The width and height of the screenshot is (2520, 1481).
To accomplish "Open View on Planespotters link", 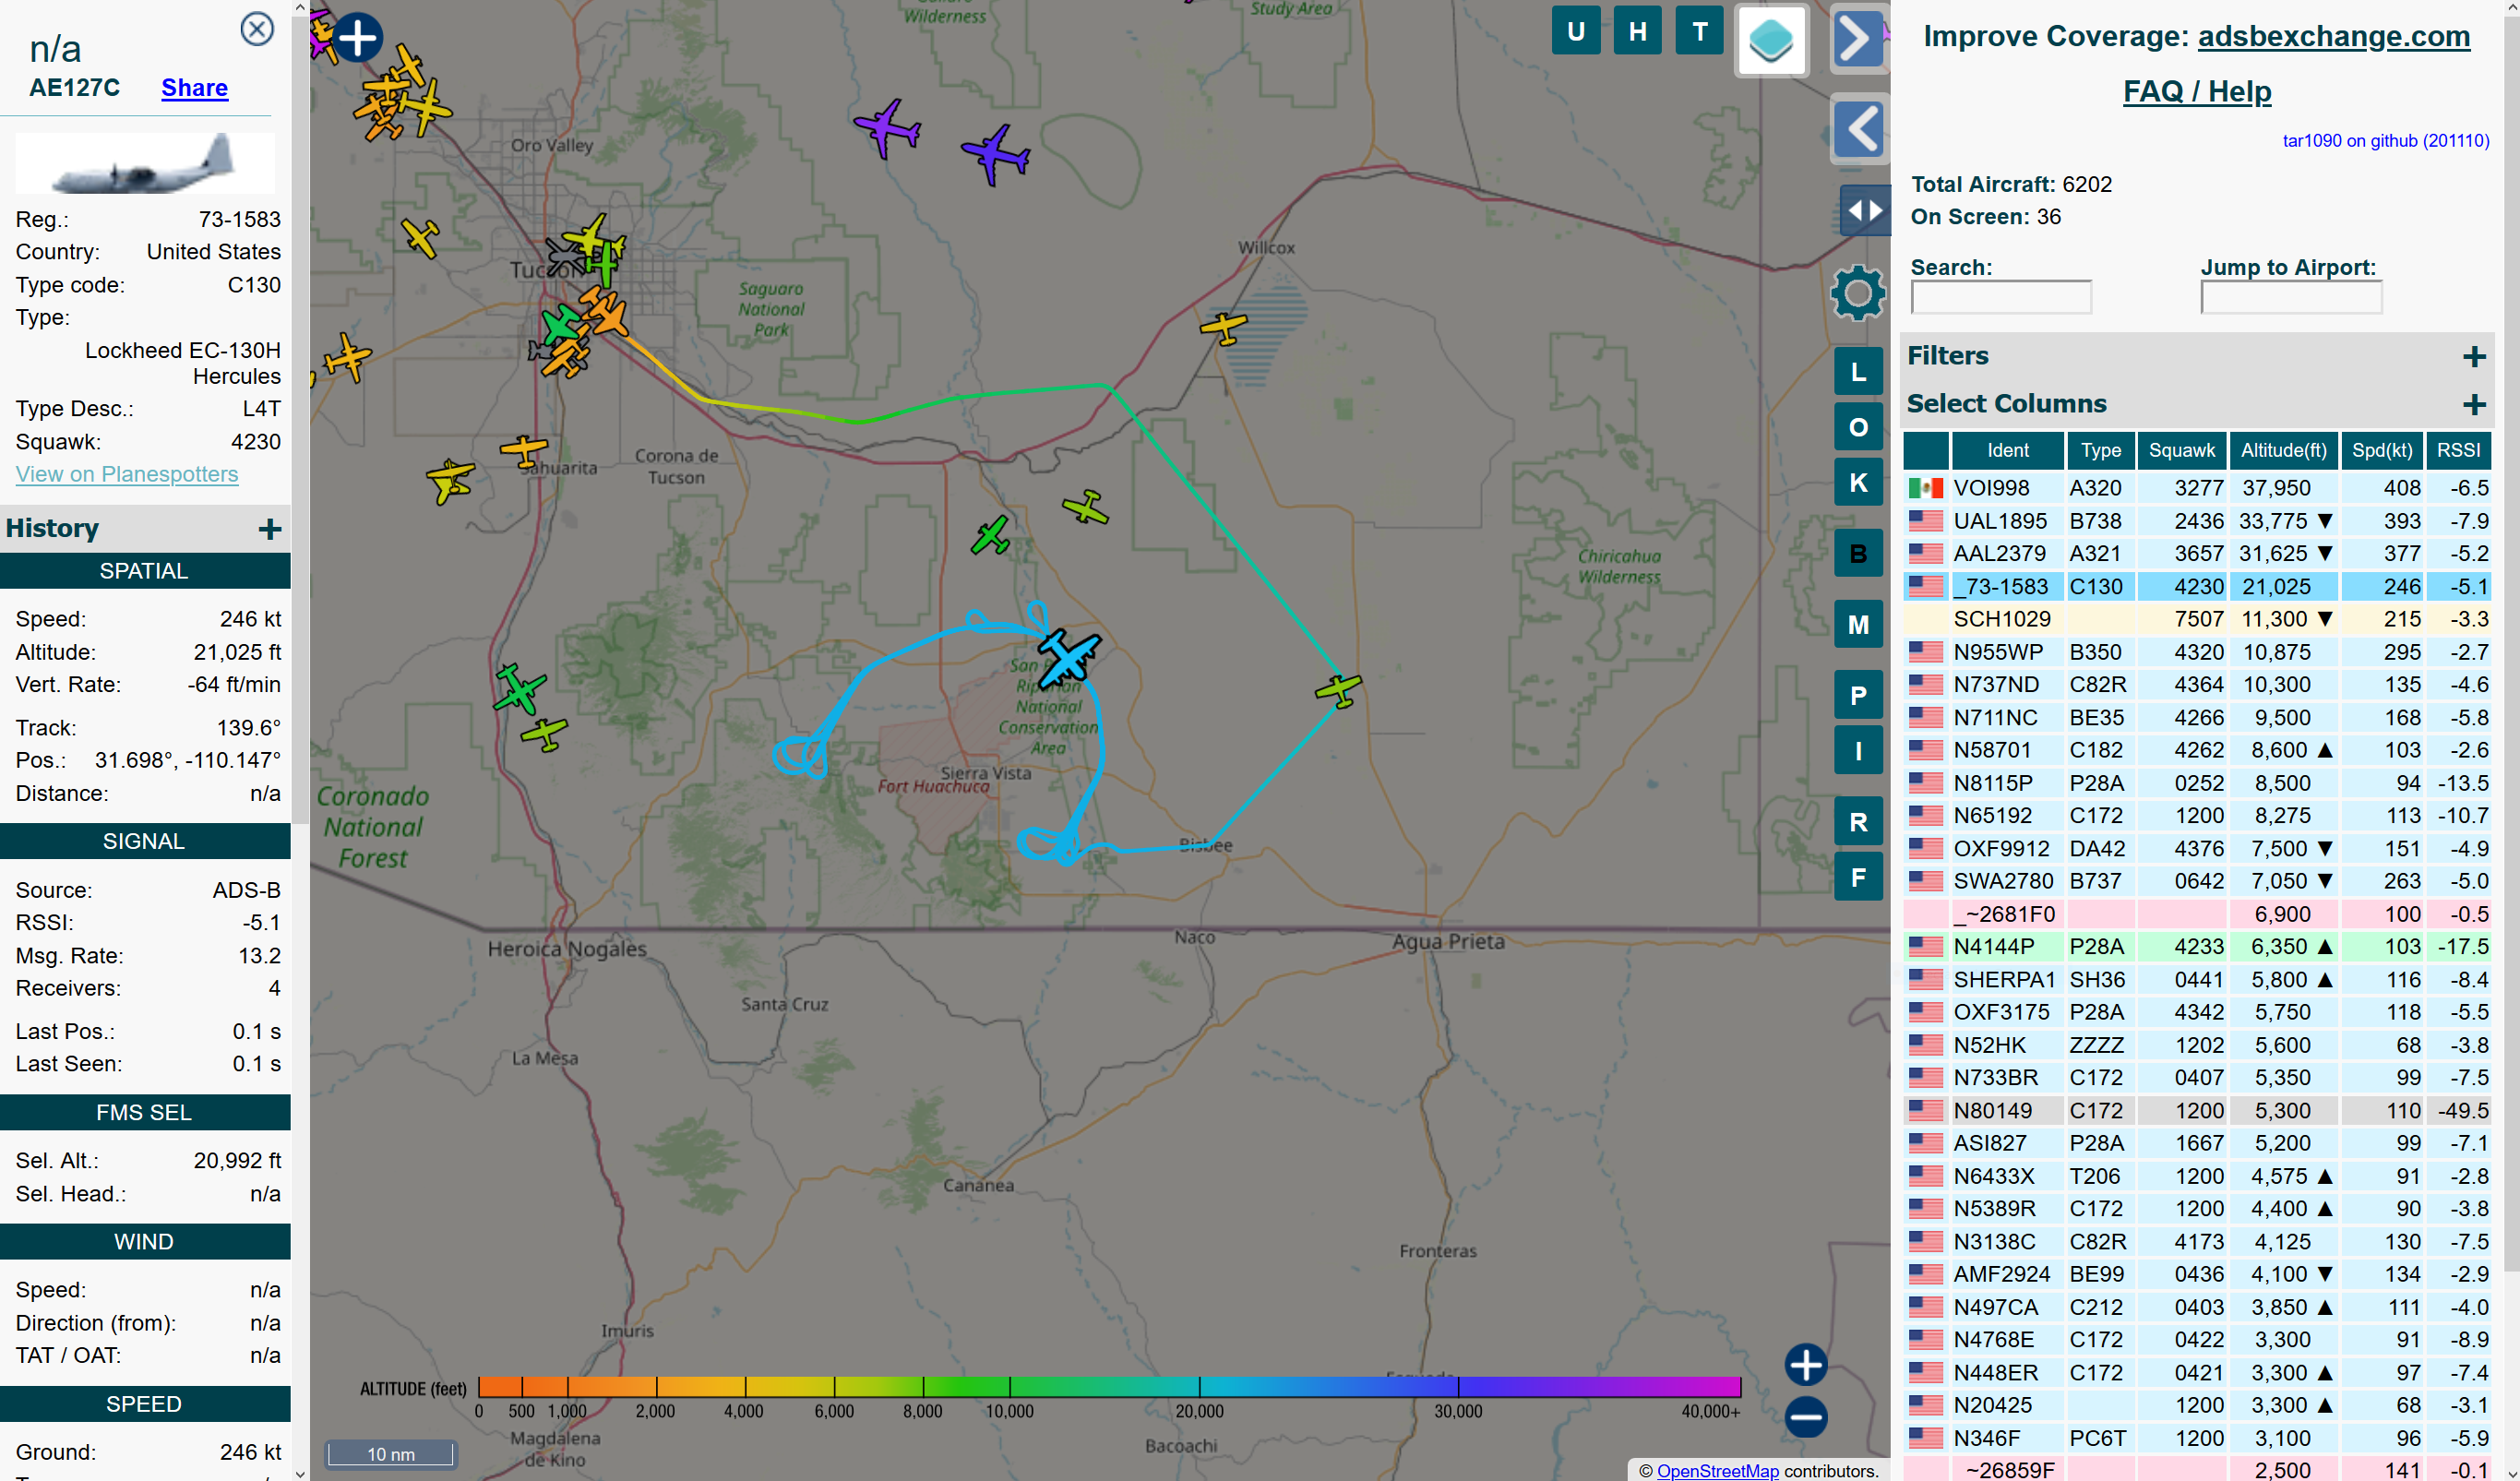I will tap(127, 474).
